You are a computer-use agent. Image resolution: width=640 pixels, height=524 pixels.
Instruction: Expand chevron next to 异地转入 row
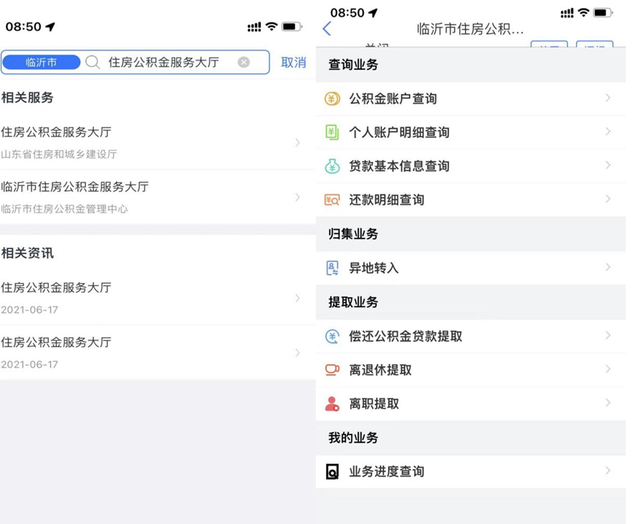pyautogui.click(x=608, y=267)
